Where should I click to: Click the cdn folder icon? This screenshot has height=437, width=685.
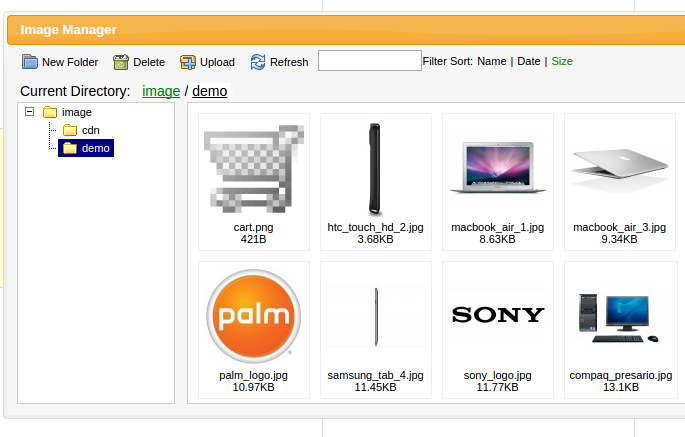[x=70, y=130]
